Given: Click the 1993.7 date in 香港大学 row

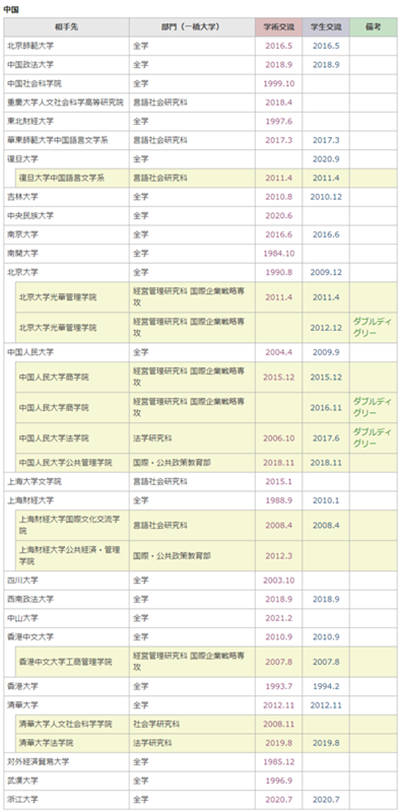Looking at the screenshot, I should tap(278, 686).
